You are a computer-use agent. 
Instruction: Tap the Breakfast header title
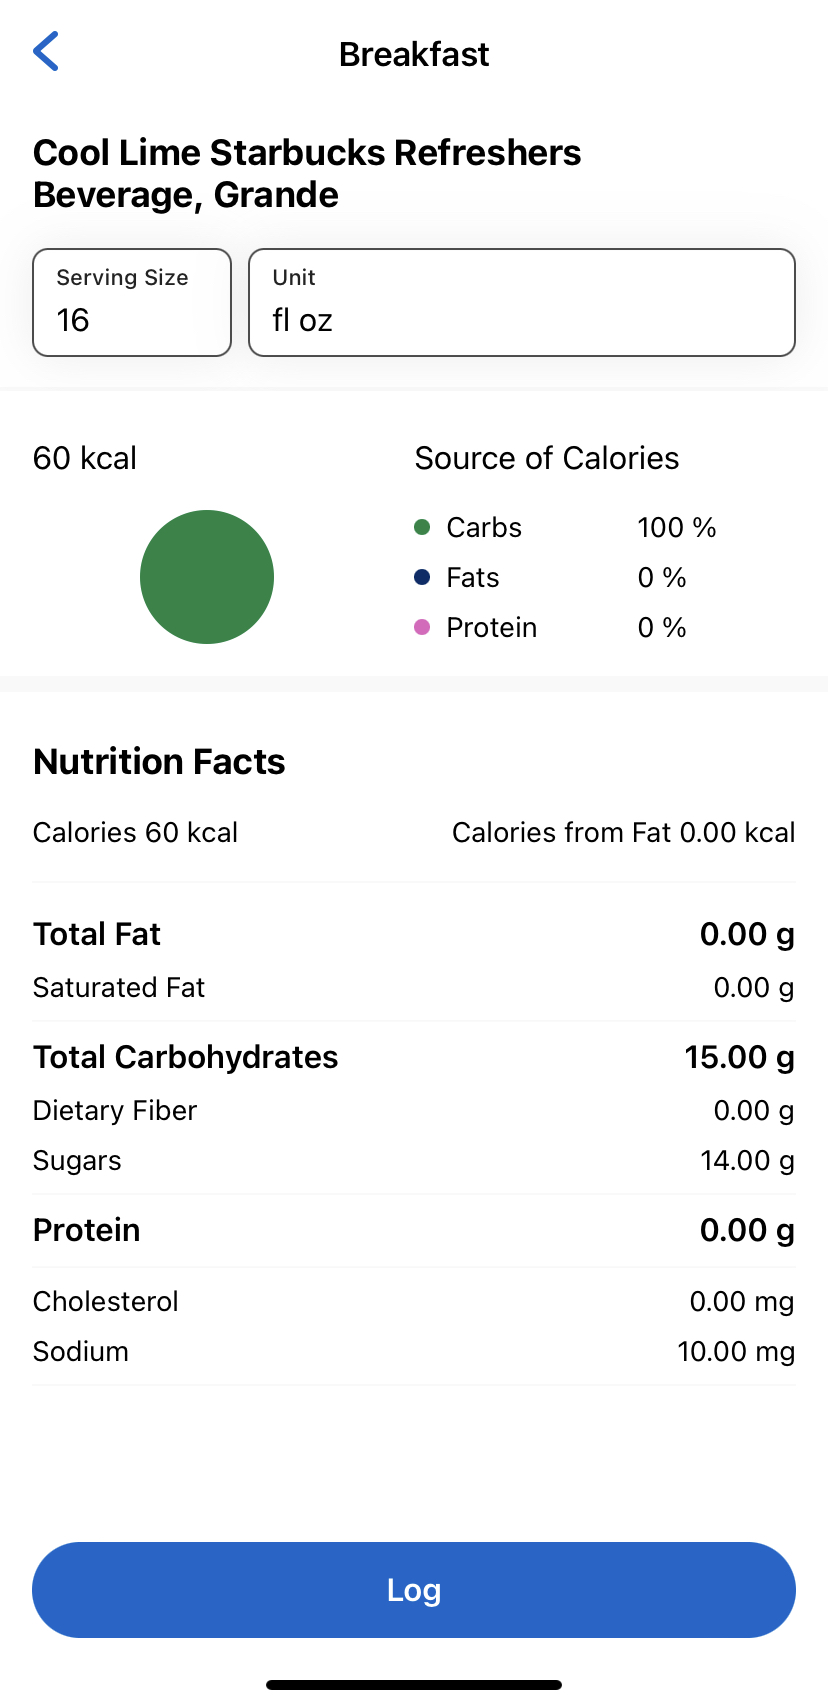click(x=414, y=54)
